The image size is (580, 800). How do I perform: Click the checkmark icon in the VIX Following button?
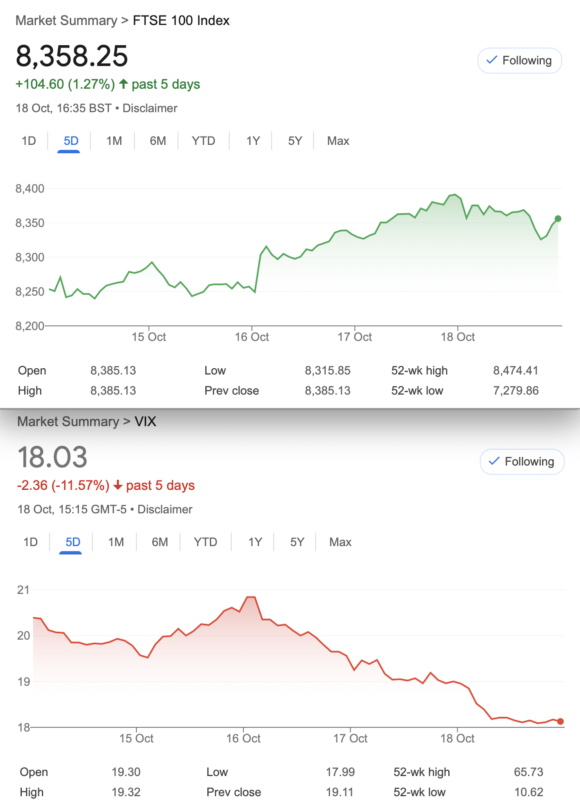coord(494,461)
